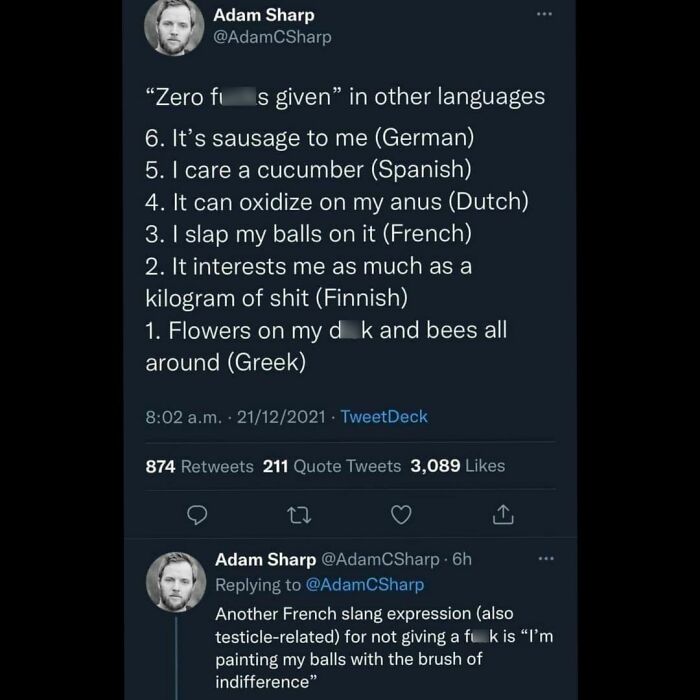
Task: Click Adam Sharp's avatar on the reply tweet
Action: click(x=175, y=581)
